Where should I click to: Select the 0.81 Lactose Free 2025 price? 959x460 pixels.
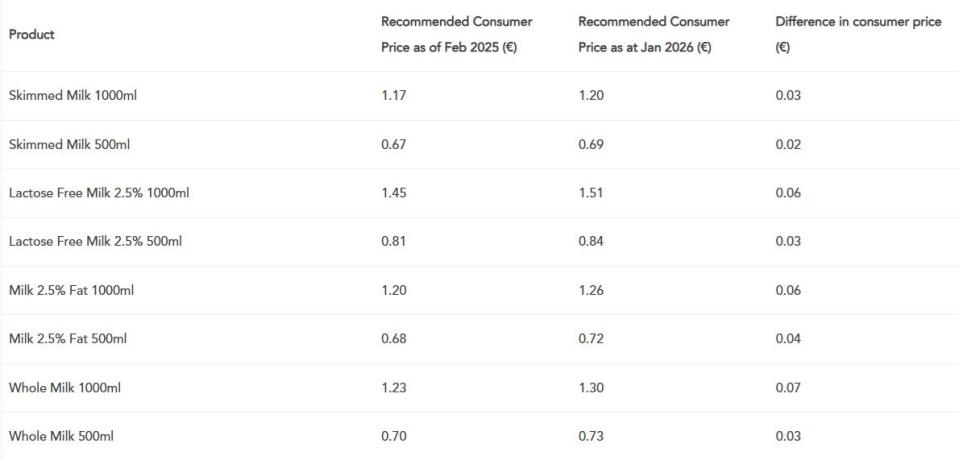pyautogui.click(x=393, y=241)
